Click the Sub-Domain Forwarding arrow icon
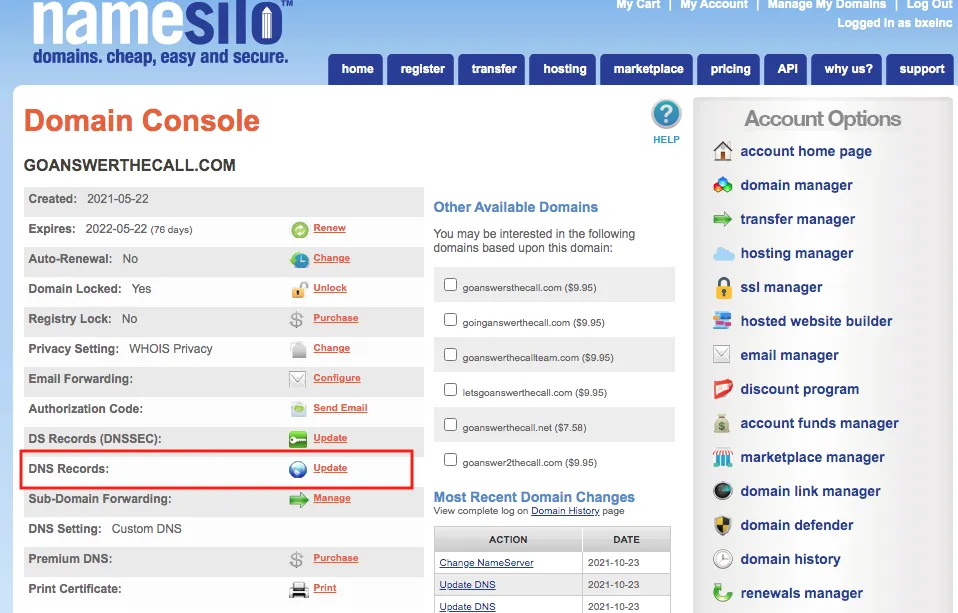 299,500
